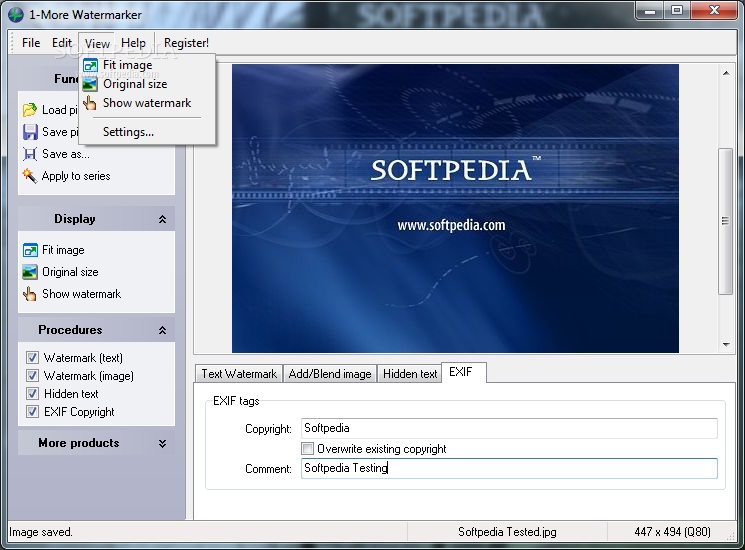Open the Edit menu
The image size is (745, 550).
point(62,43)
